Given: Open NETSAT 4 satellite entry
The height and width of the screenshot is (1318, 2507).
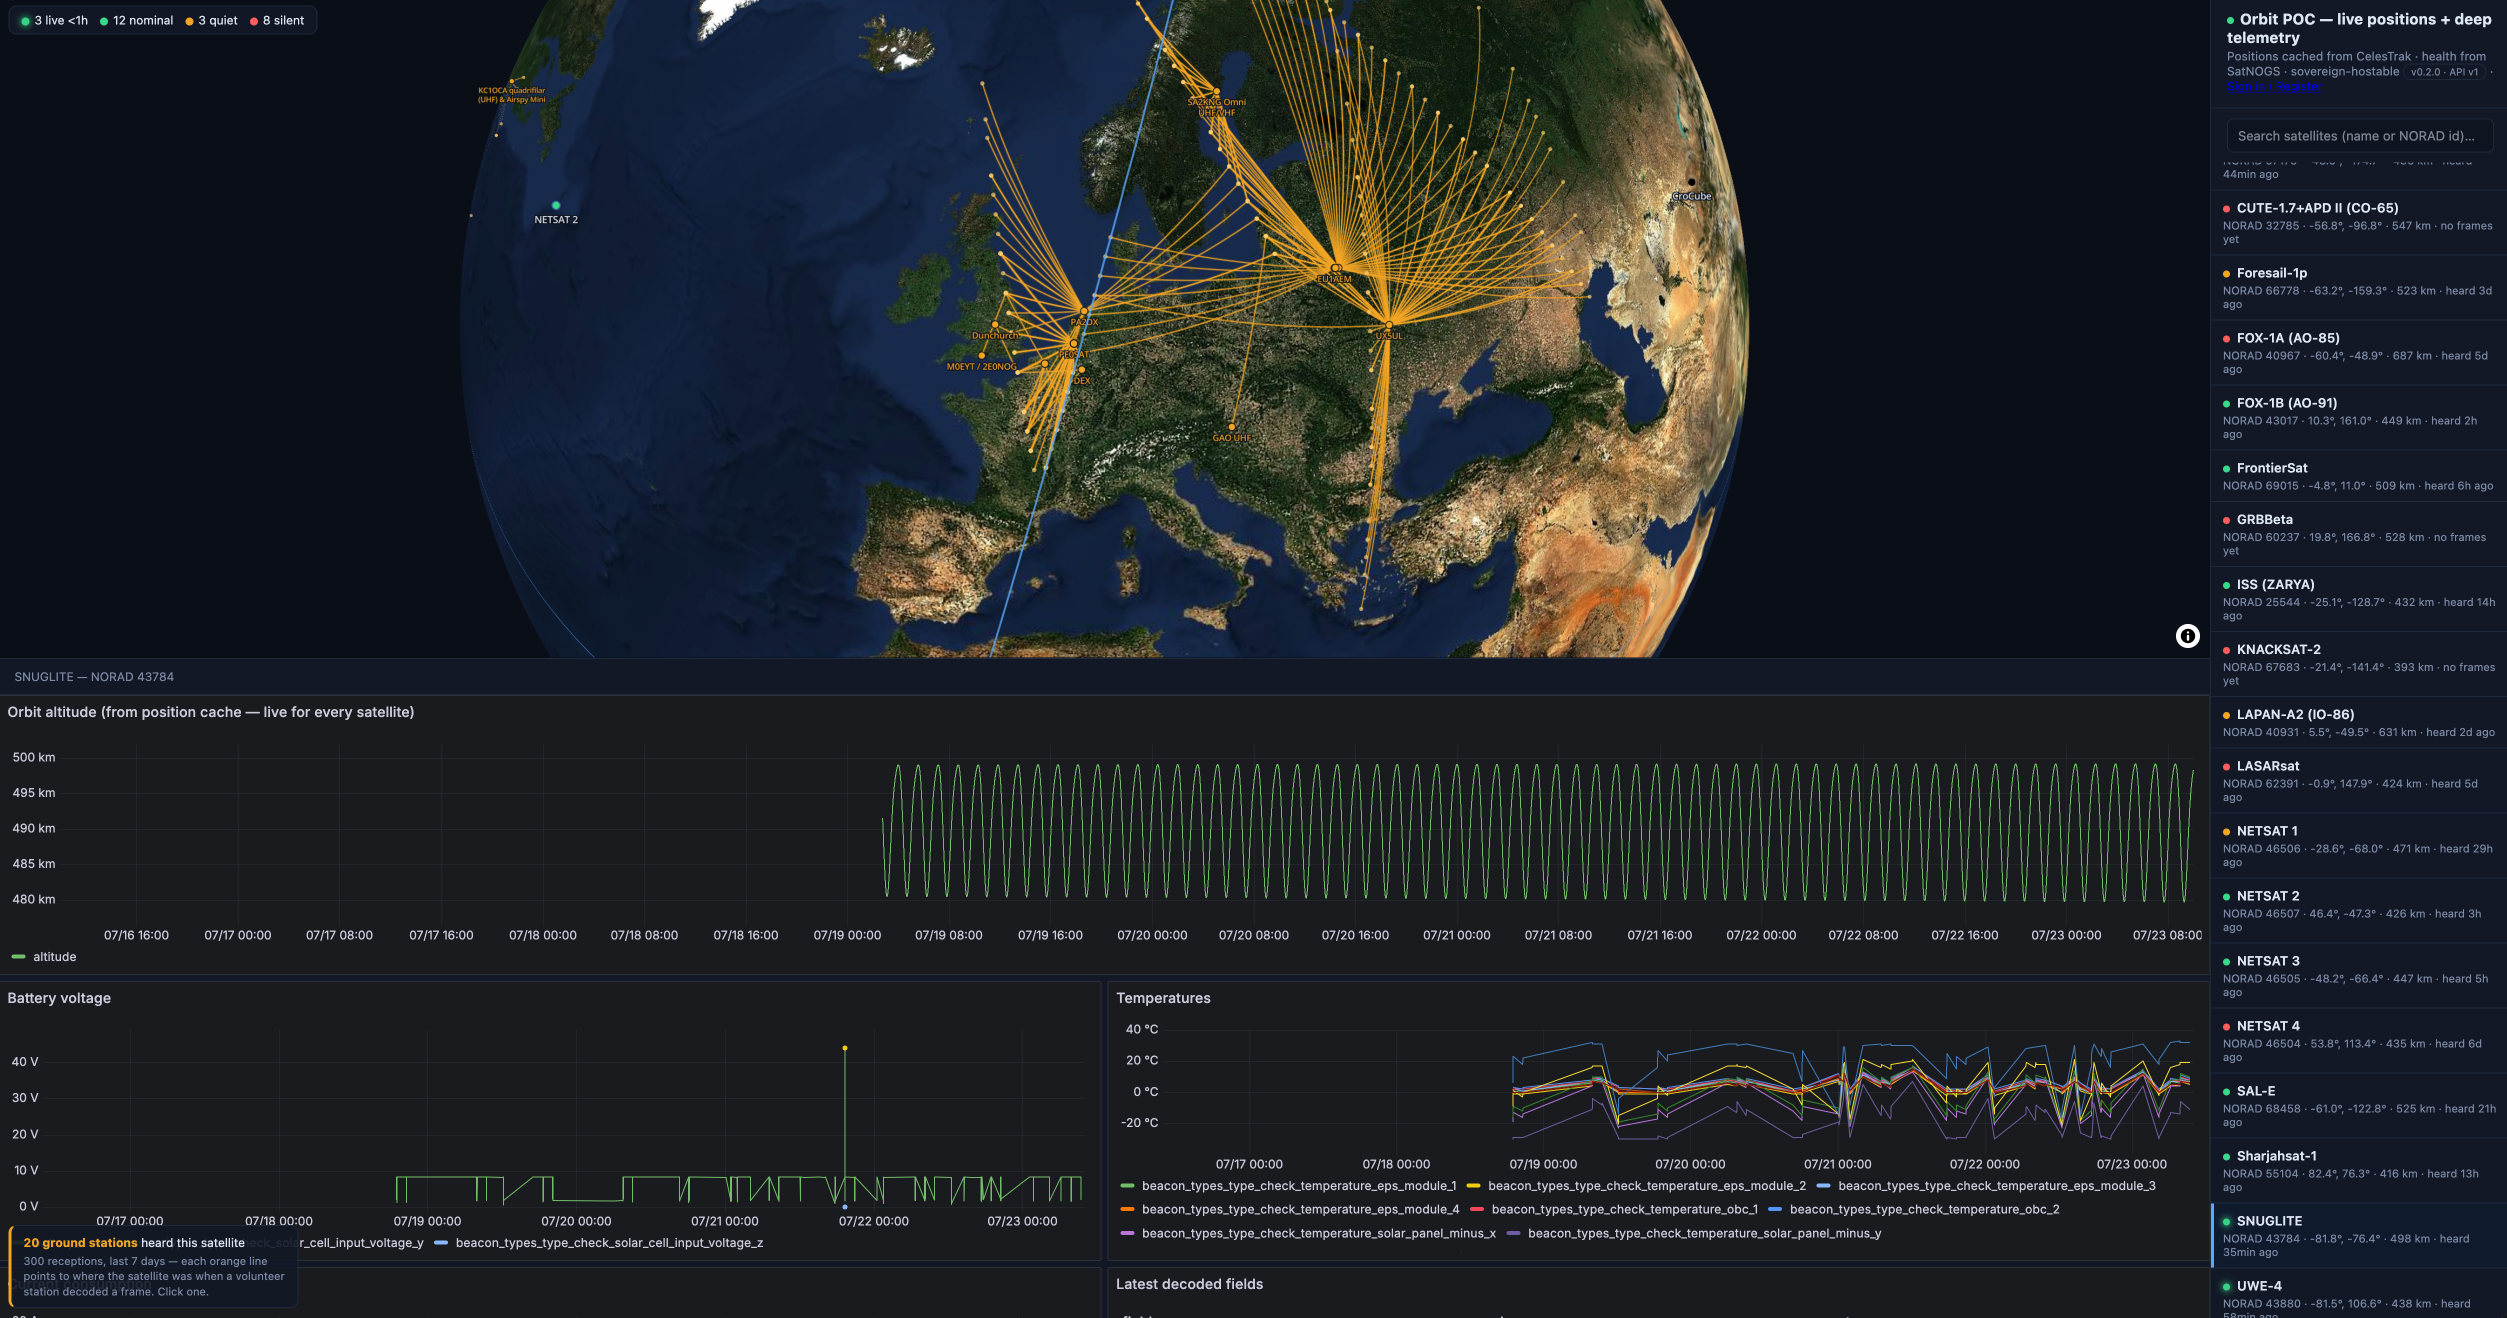Looking at the screenshot, I should [2358, 1041].
